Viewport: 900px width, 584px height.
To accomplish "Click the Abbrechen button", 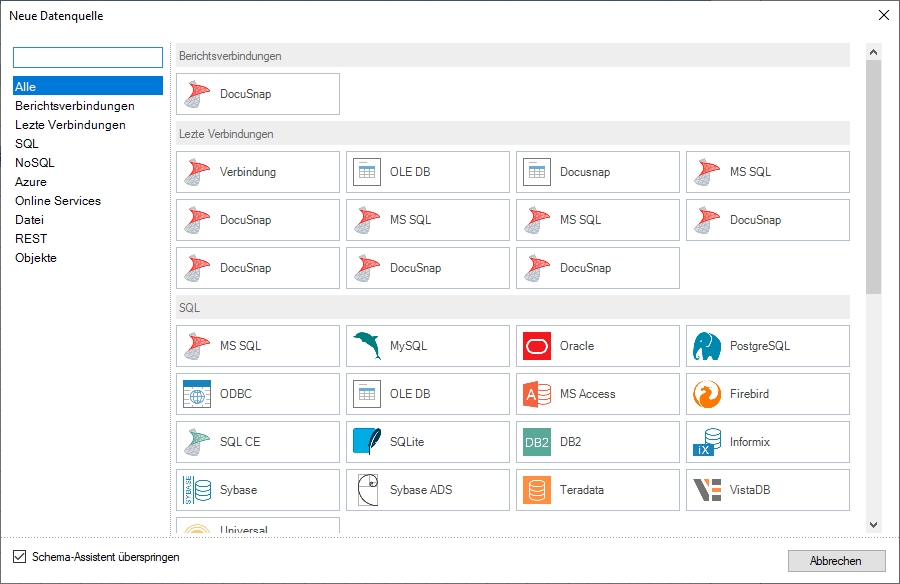I will click(836, 561).
